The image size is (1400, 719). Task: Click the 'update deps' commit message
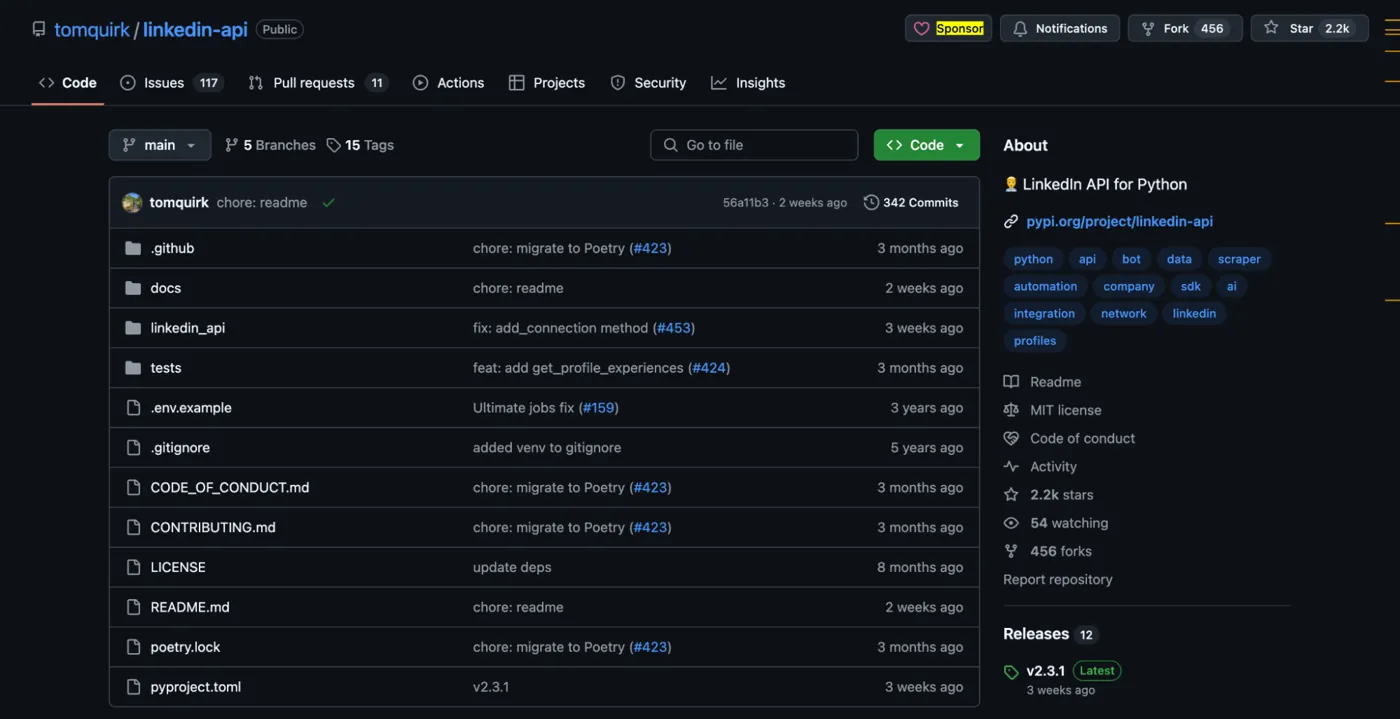(512, 567)
